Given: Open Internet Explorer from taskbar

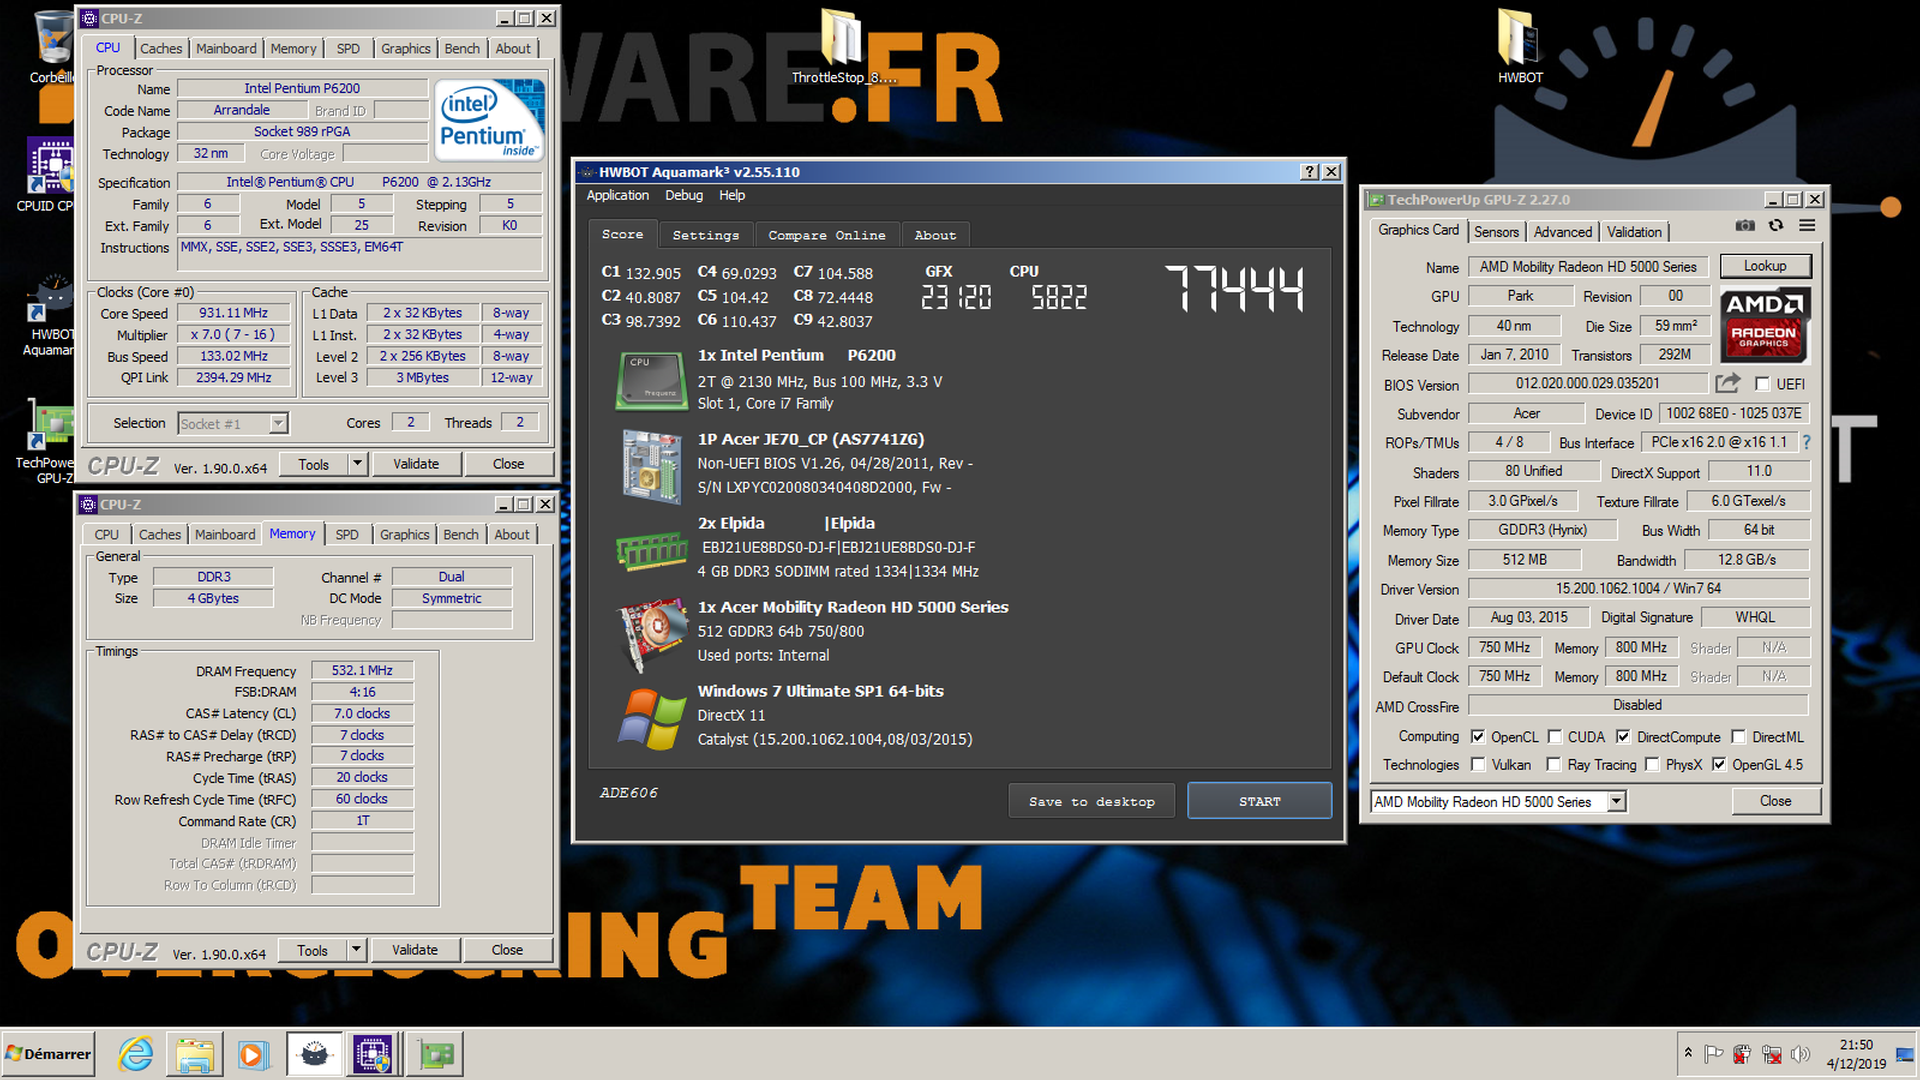Looking at the screenshot, I should pyautogui.click(x=136, y=1054).
